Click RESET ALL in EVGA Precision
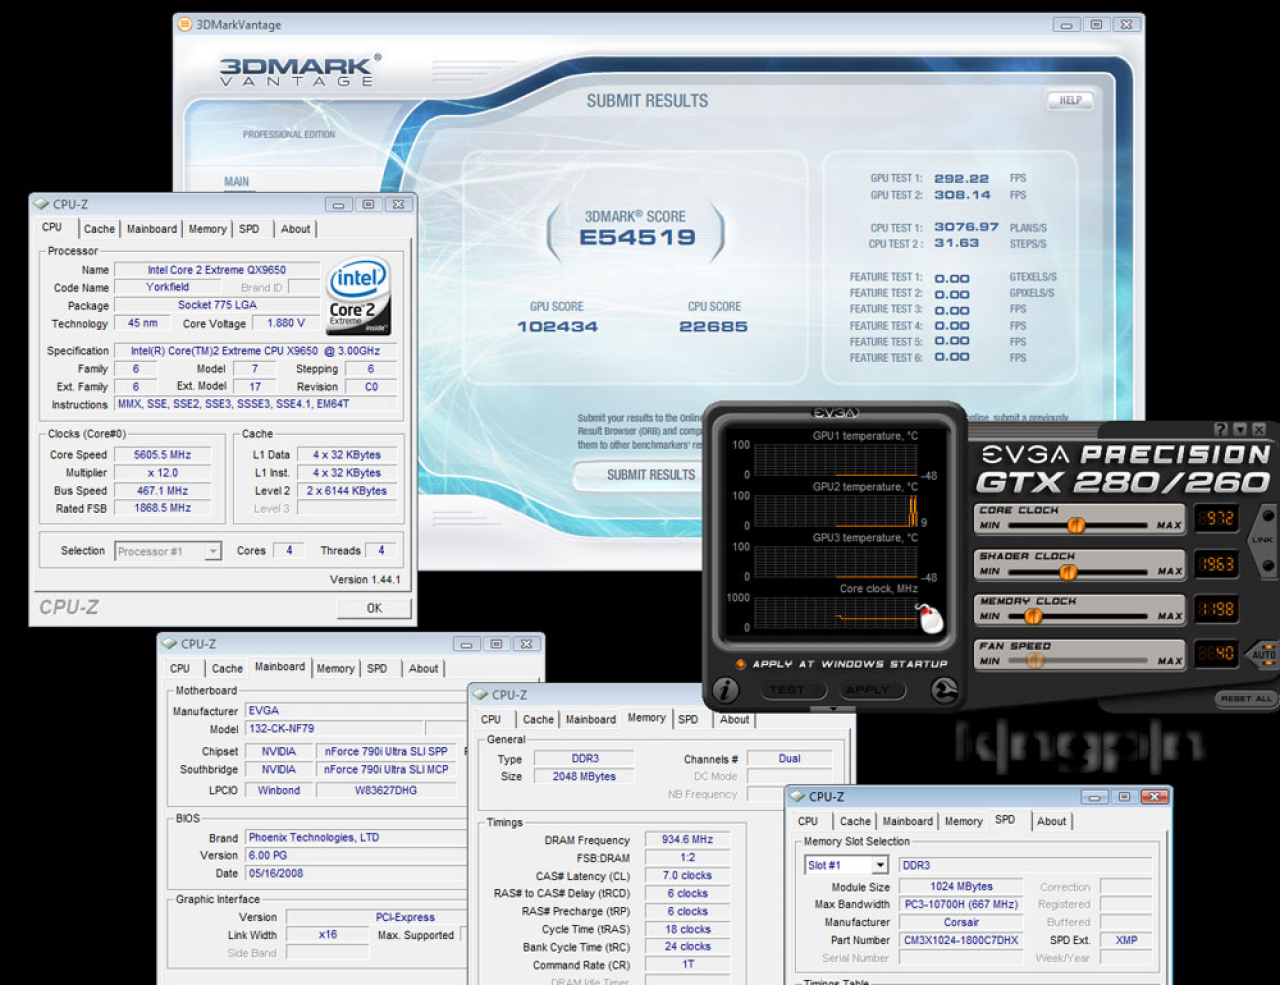Image resolution: width=1280 pixels, height=985 pixels. pyautogui.click(x=1246, y=699)
